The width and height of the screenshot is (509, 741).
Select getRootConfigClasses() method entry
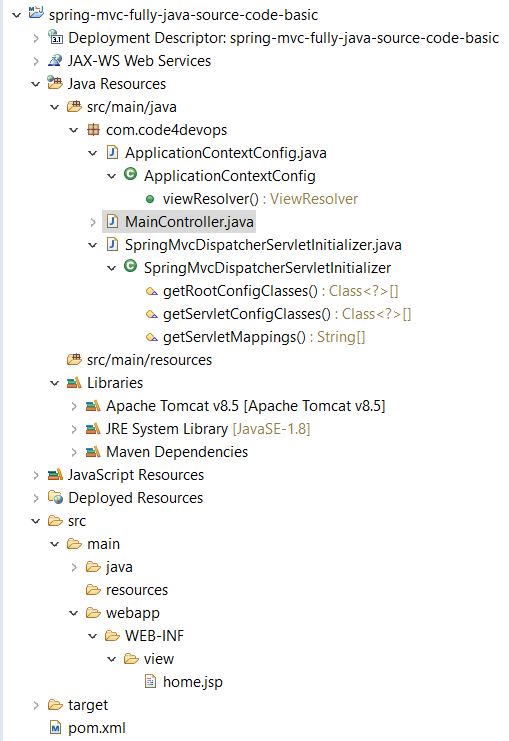272,291
